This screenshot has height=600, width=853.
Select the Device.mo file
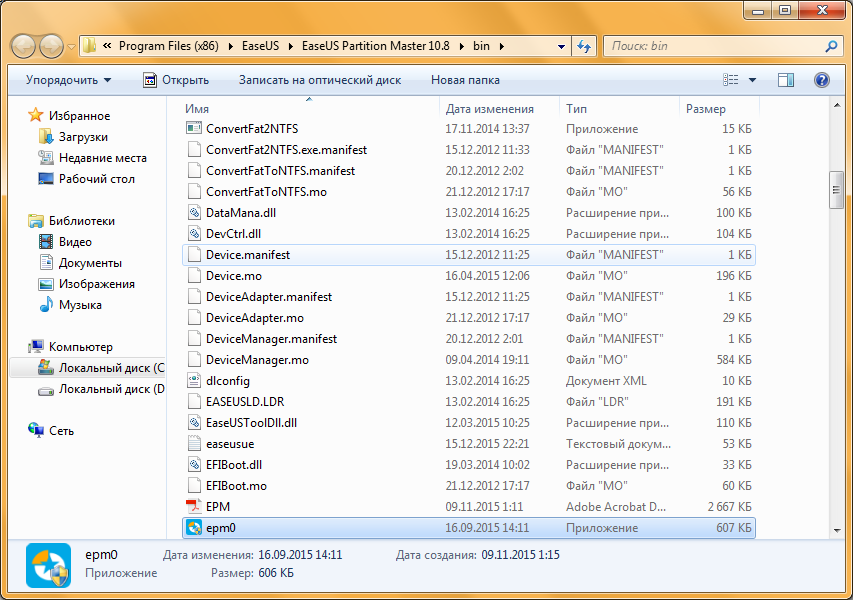click(469, 276)
